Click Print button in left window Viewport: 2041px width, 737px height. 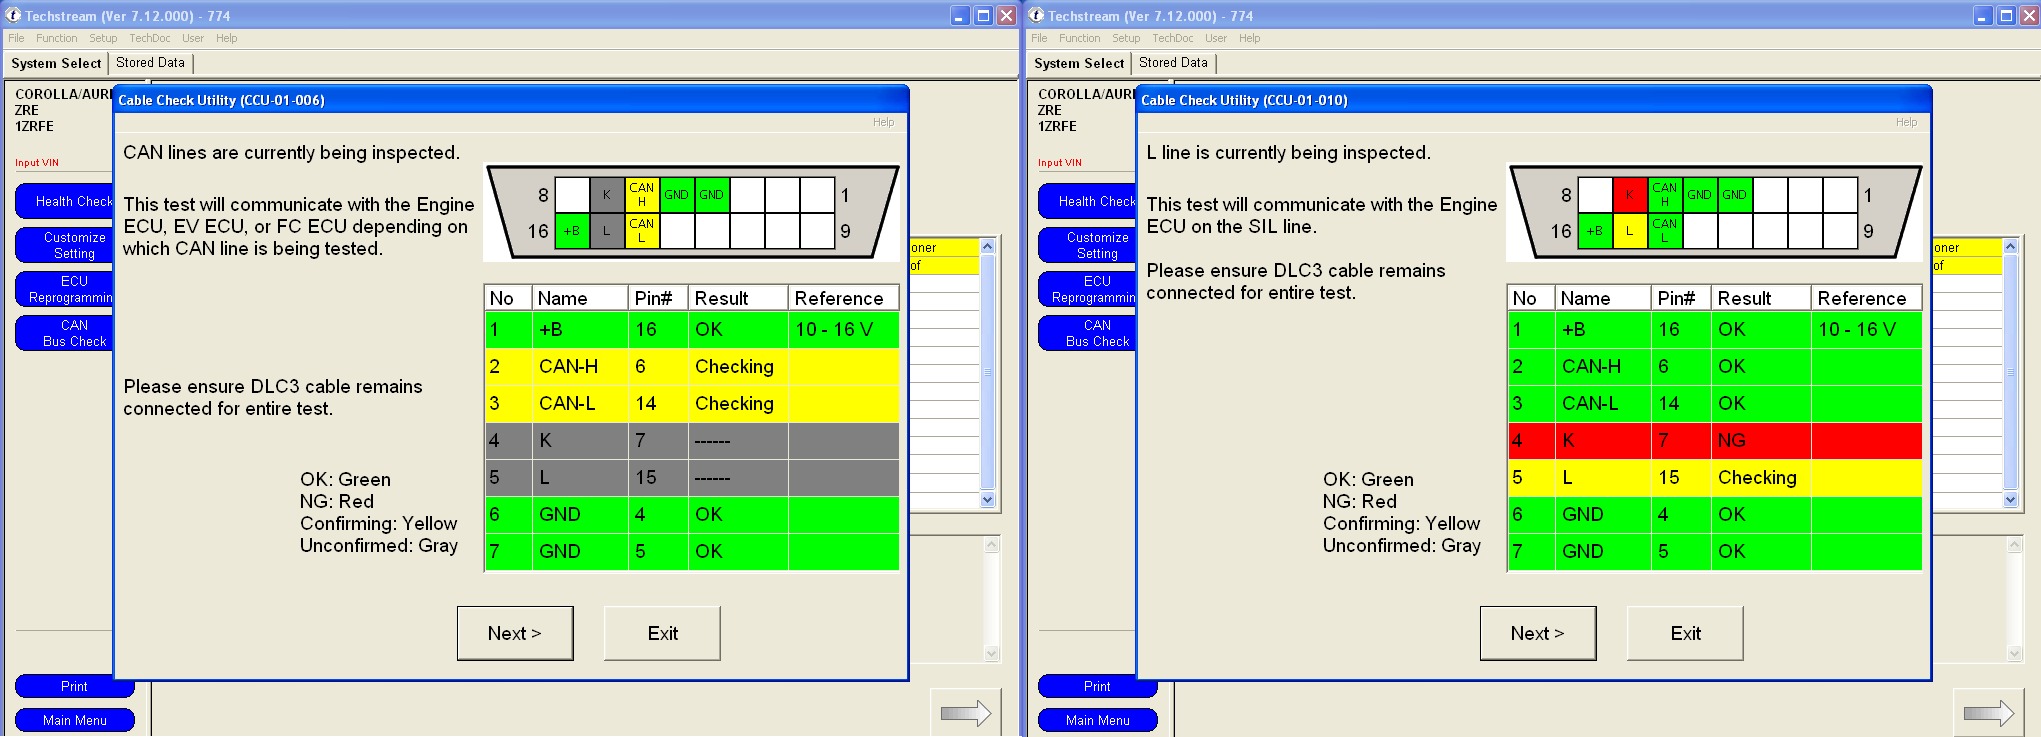click(74, 686)
